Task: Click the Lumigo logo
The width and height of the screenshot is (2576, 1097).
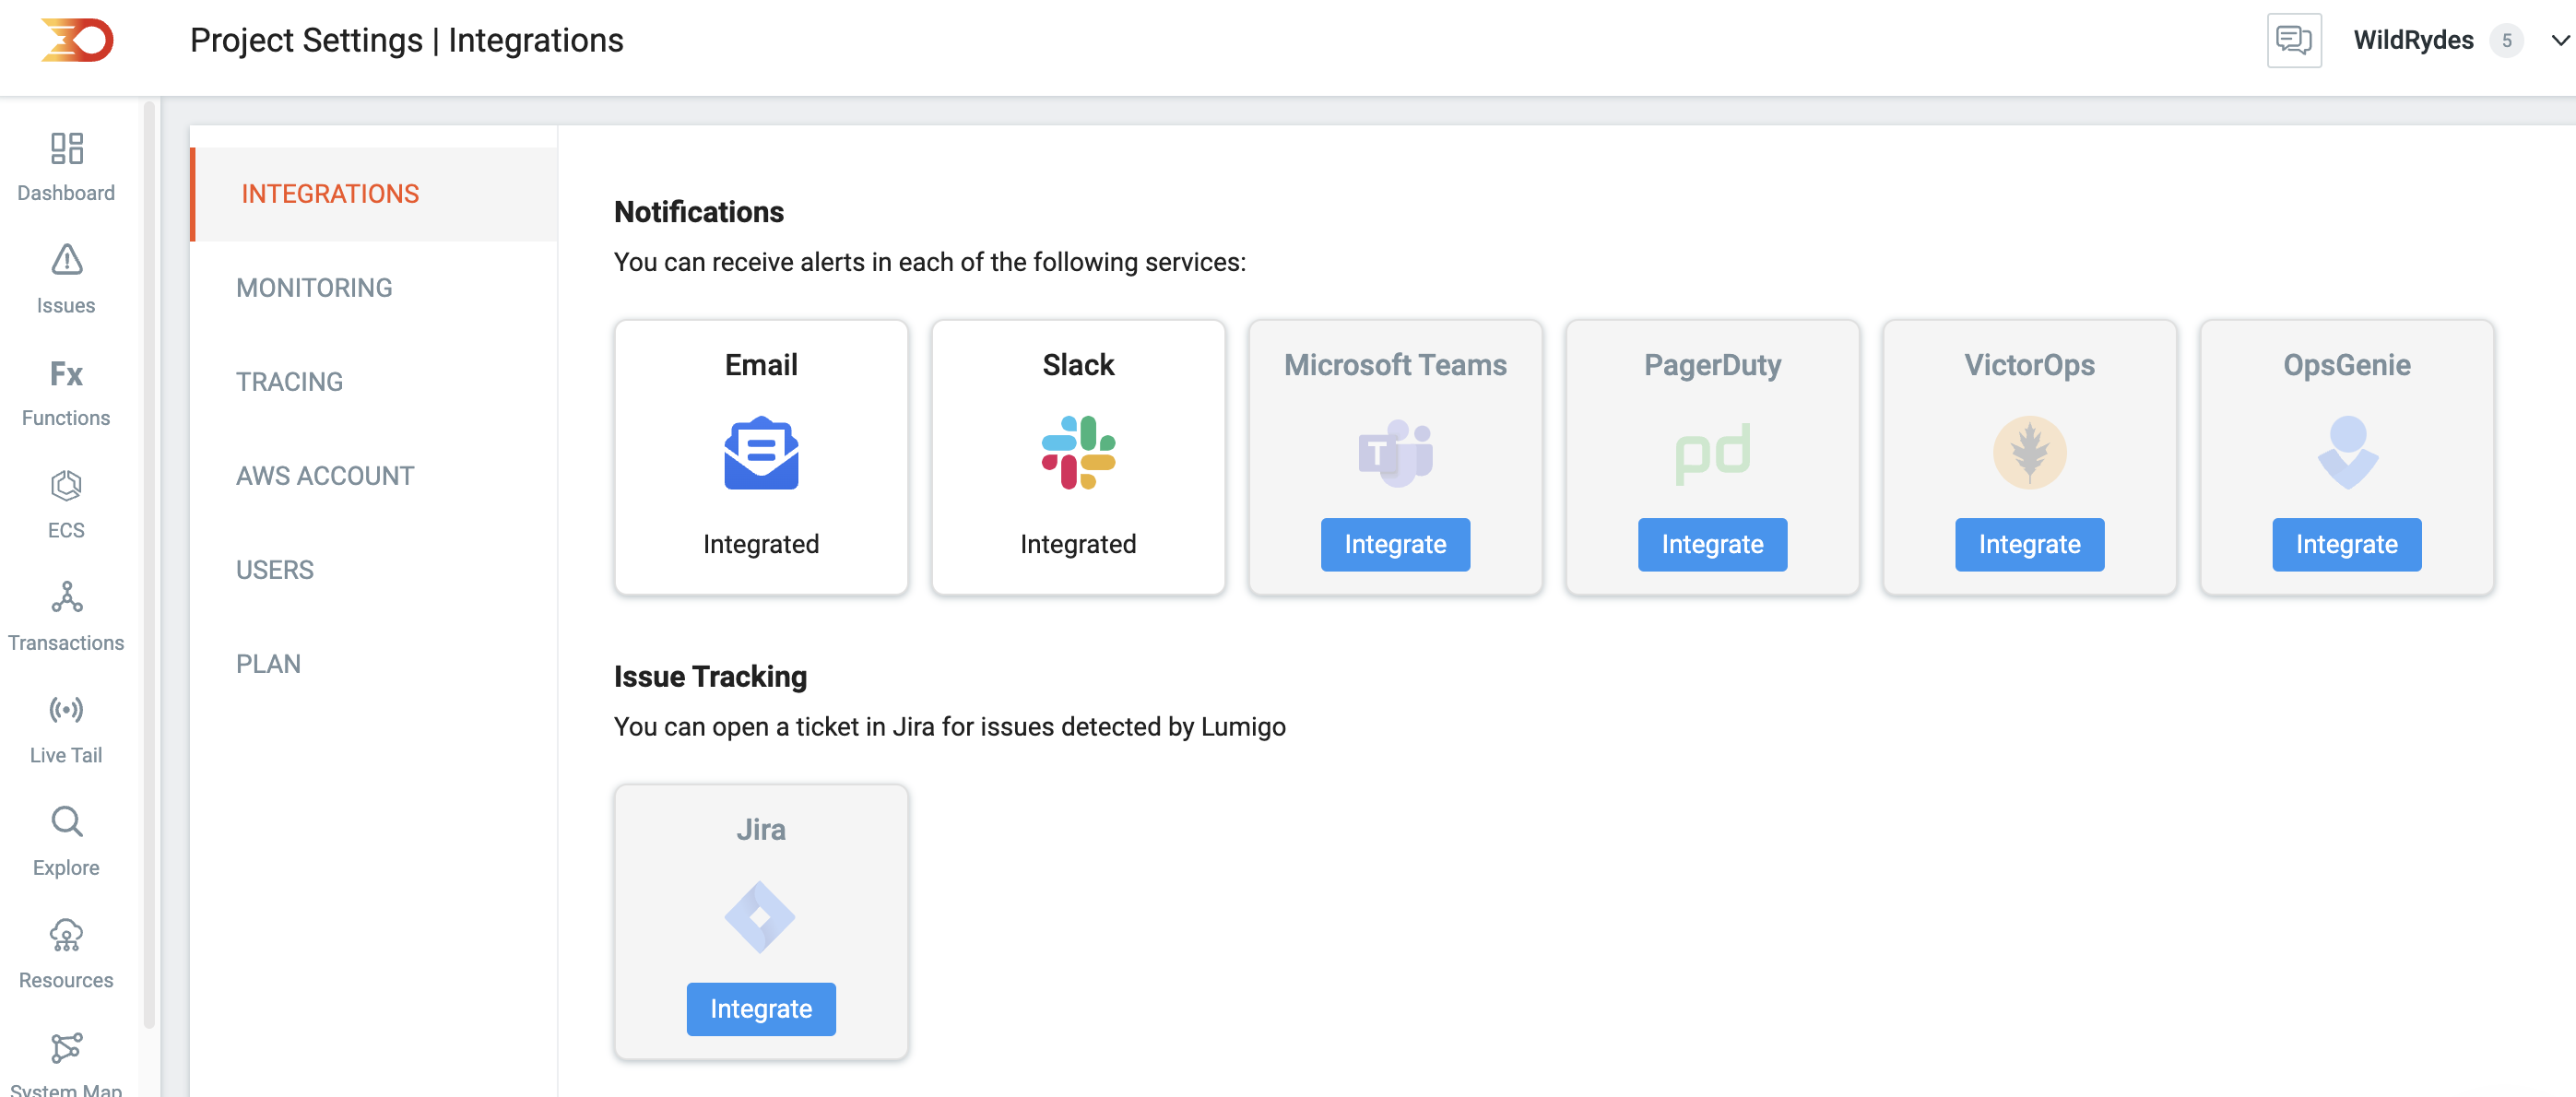Action: [77, 40]
